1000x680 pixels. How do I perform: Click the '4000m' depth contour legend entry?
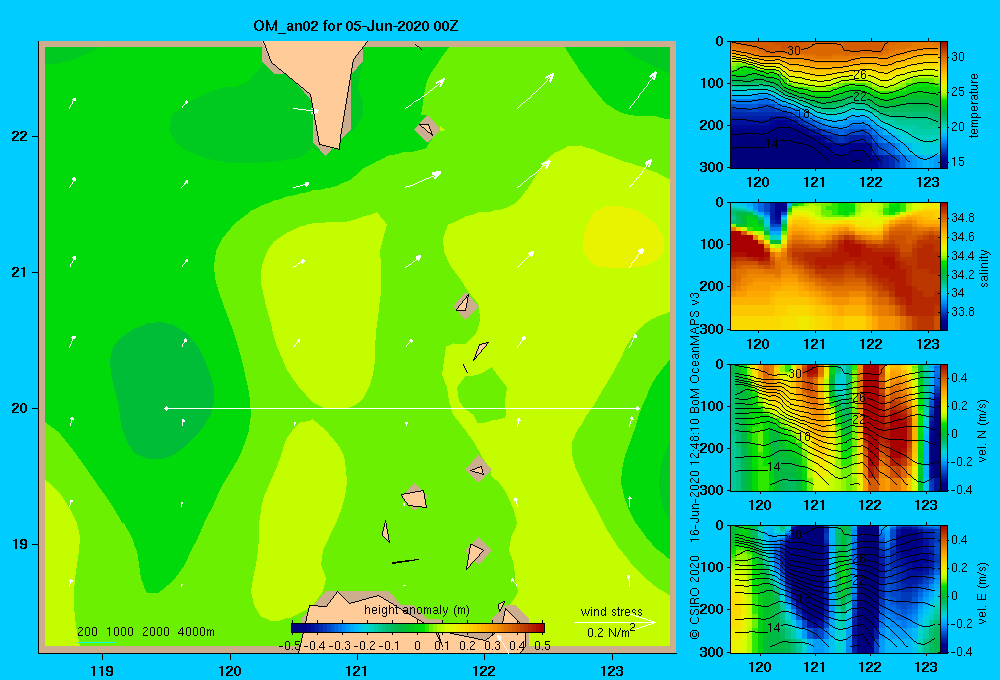pyautogui.click(x=196, y=632)
